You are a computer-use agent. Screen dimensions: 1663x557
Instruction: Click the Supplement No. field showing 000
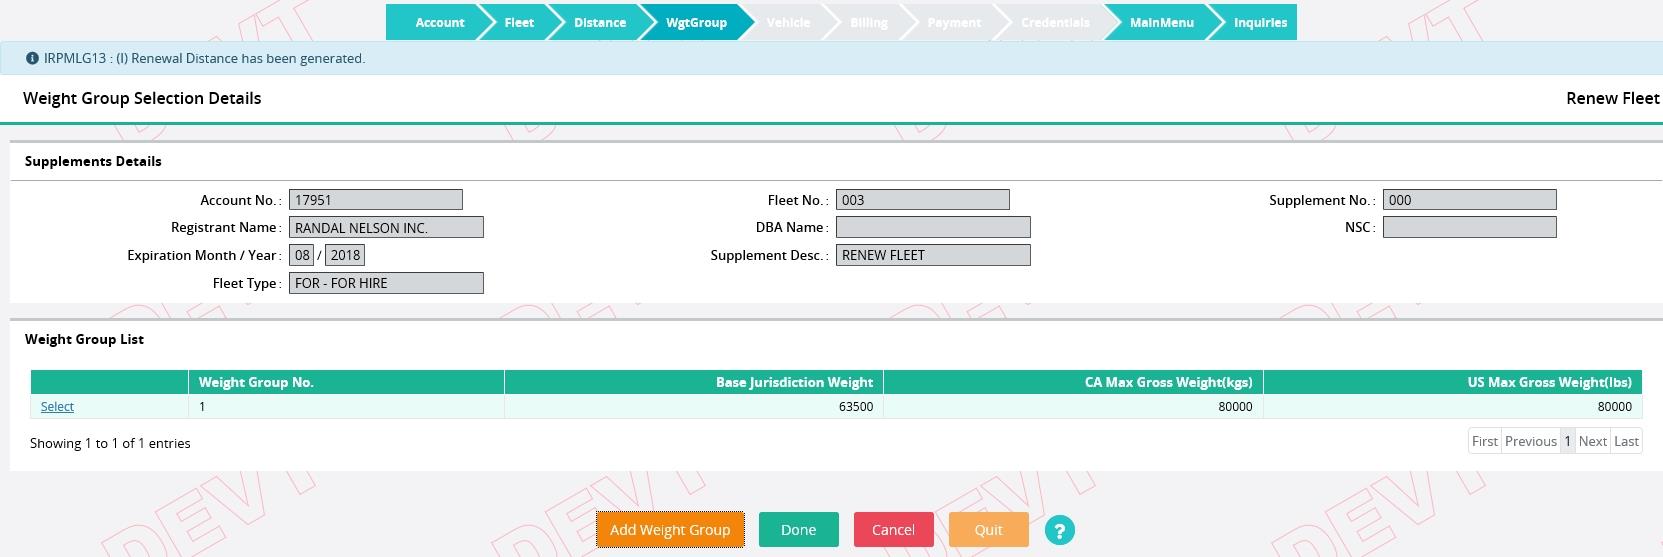pos(1470,200)
